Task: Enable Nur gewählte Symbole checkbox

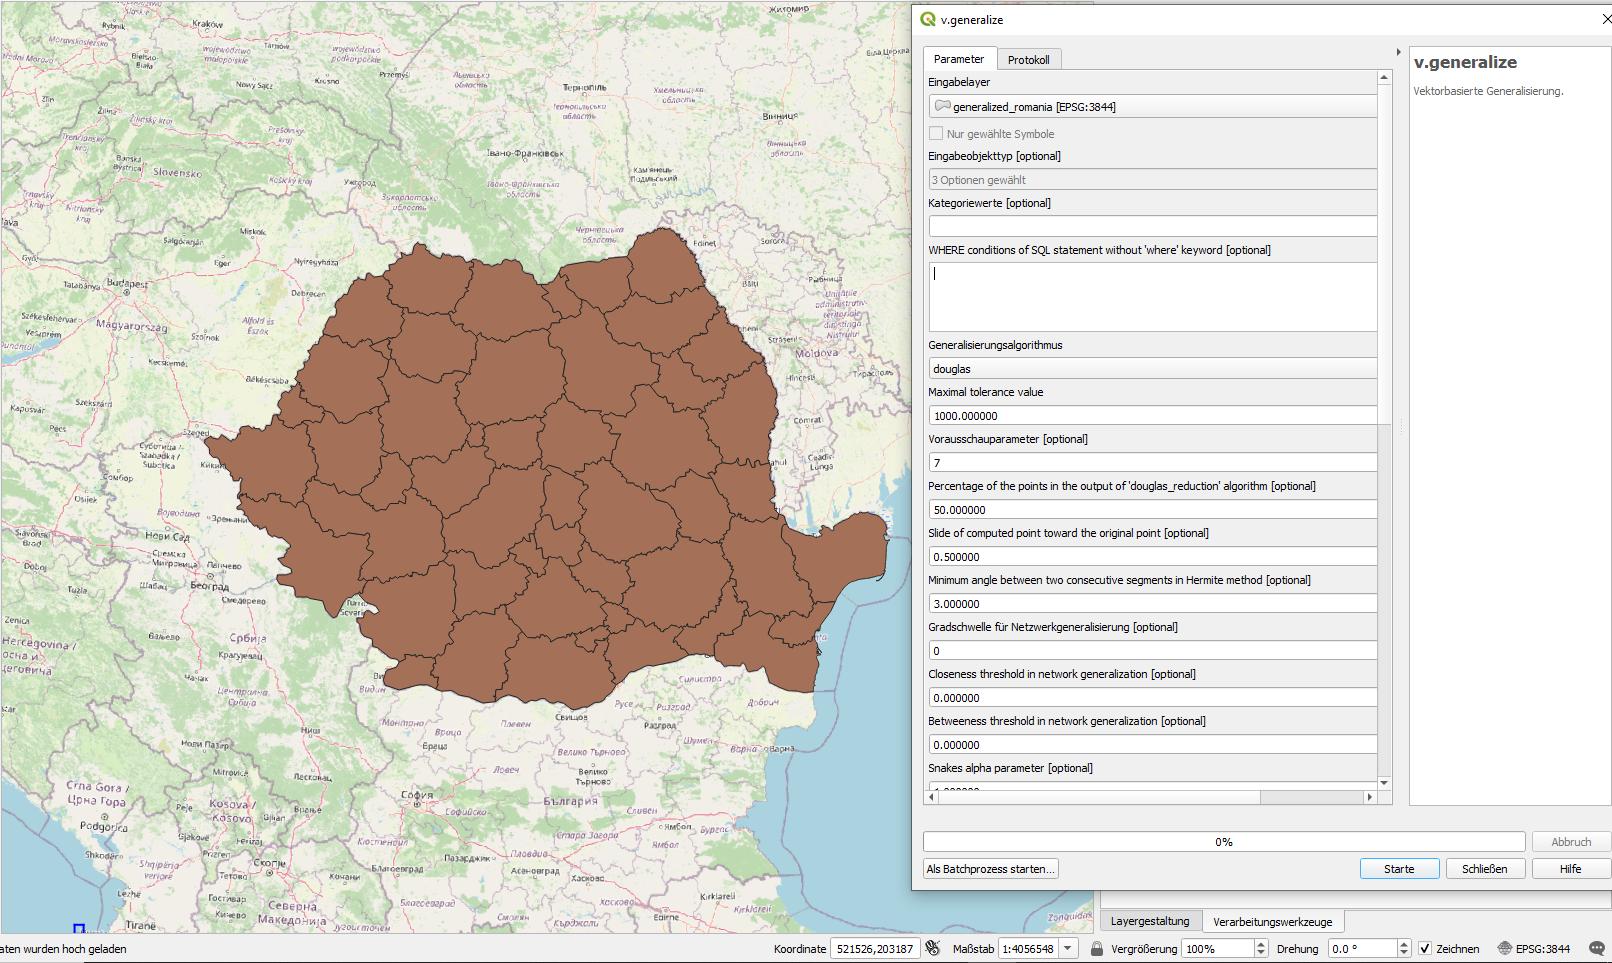Action: click(x=936, y=133)
